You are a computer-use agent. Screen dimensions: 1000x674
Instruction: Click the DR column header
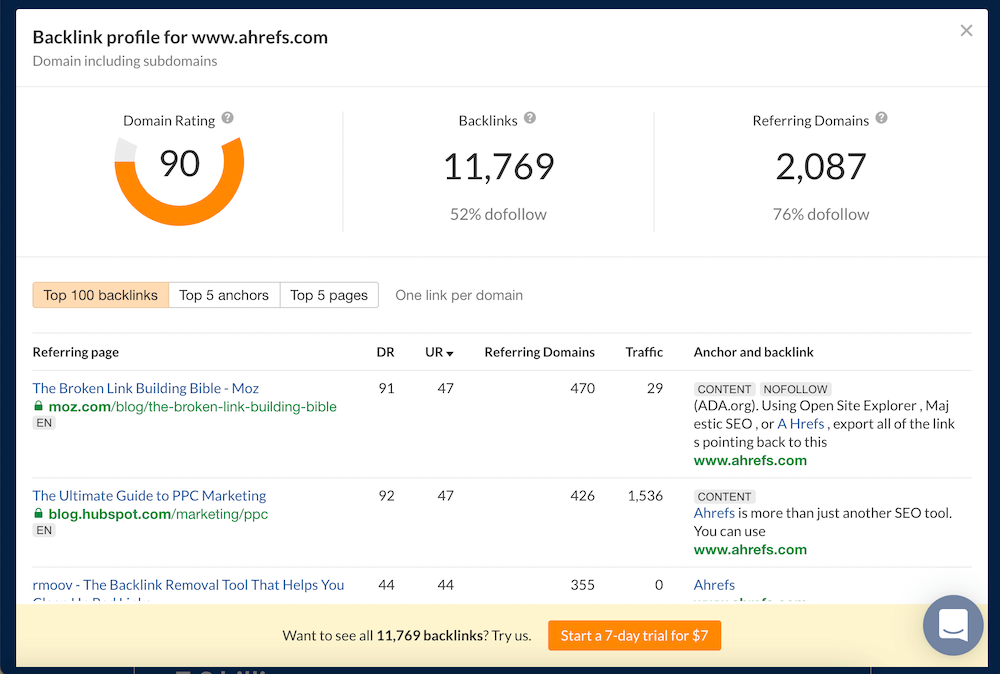click(385, 352)
